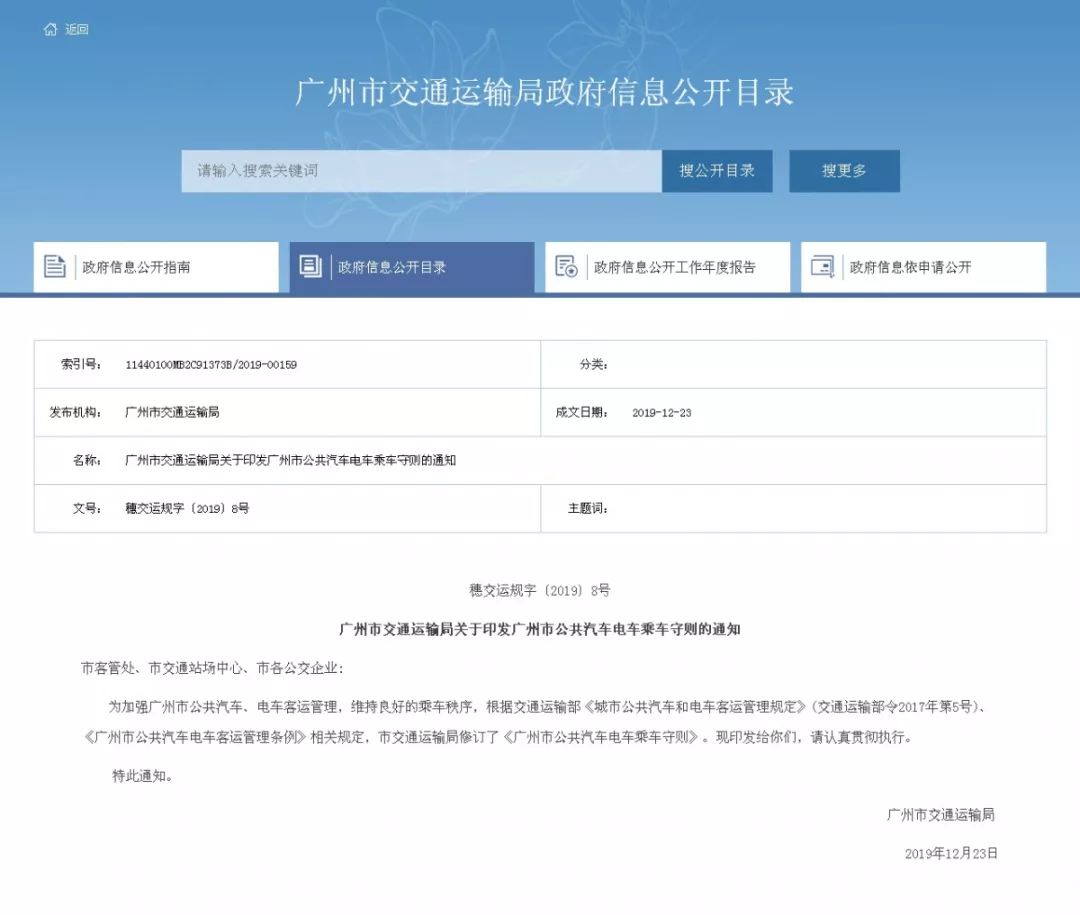Select the 政府信息依申请公开 tab
This screenshot has height=915, width=1080.
pos(910,267)
